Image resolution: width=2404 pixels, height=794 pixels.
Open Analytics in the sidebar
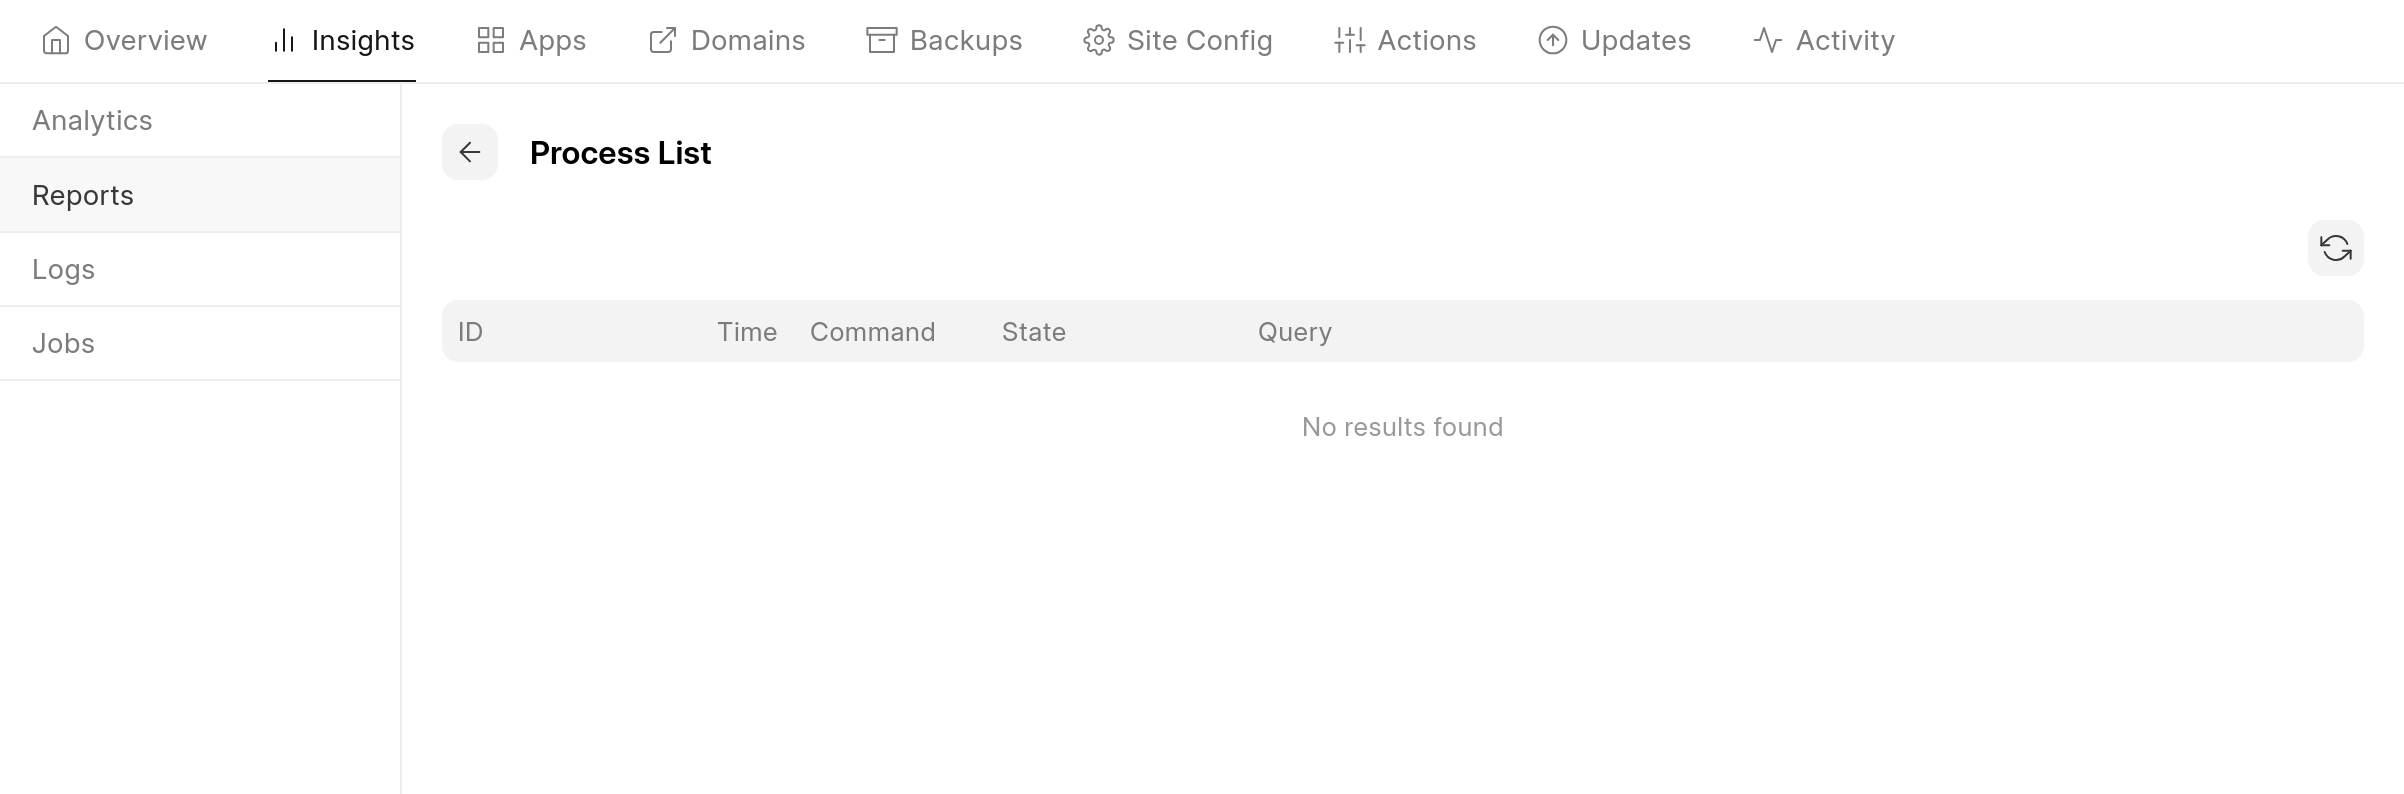click(x=92, y=121)
